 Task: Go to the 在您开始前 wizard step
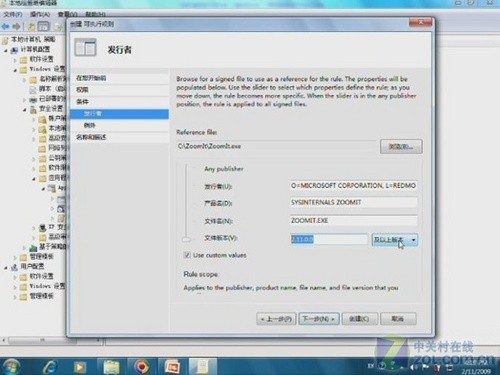click(120, 78)
